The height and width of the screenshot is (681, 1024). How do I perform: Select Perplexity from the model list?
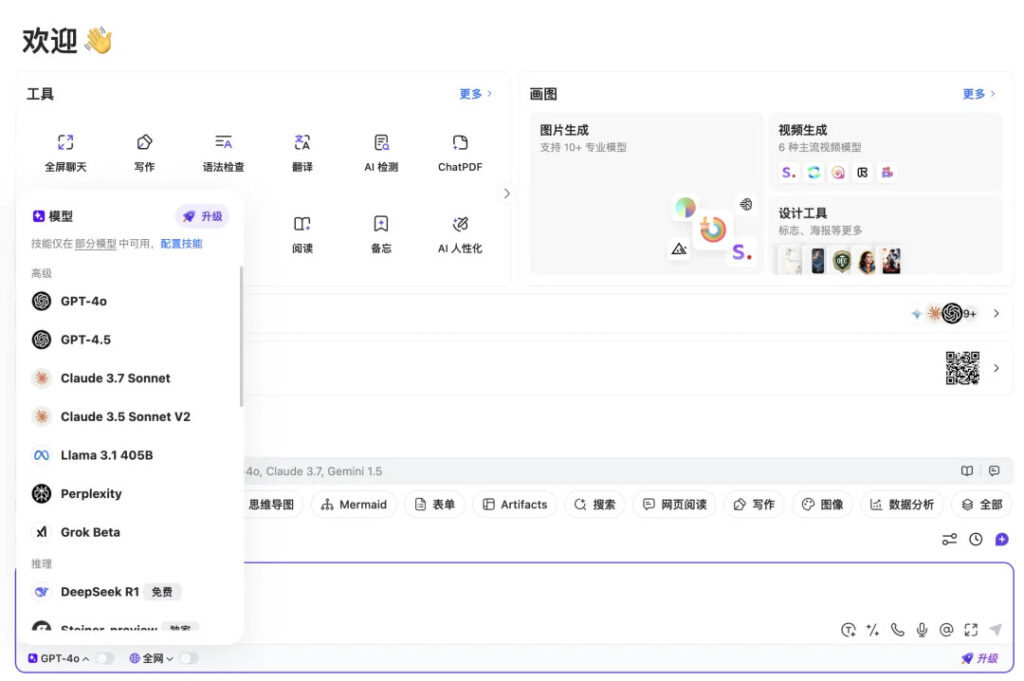(x=131, y=494)
